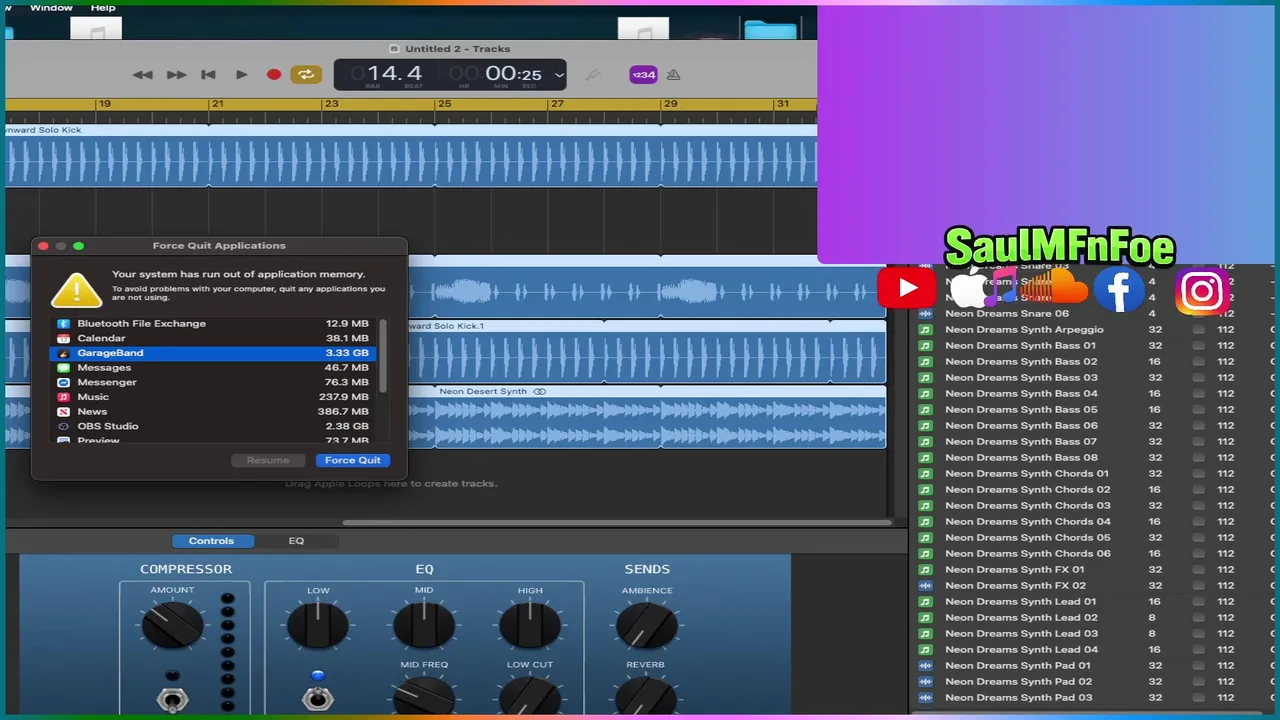This screenshot has height=720, width=1280.
Task: Select Messenger row in Force Quit list
Action: tap(213, 382)
